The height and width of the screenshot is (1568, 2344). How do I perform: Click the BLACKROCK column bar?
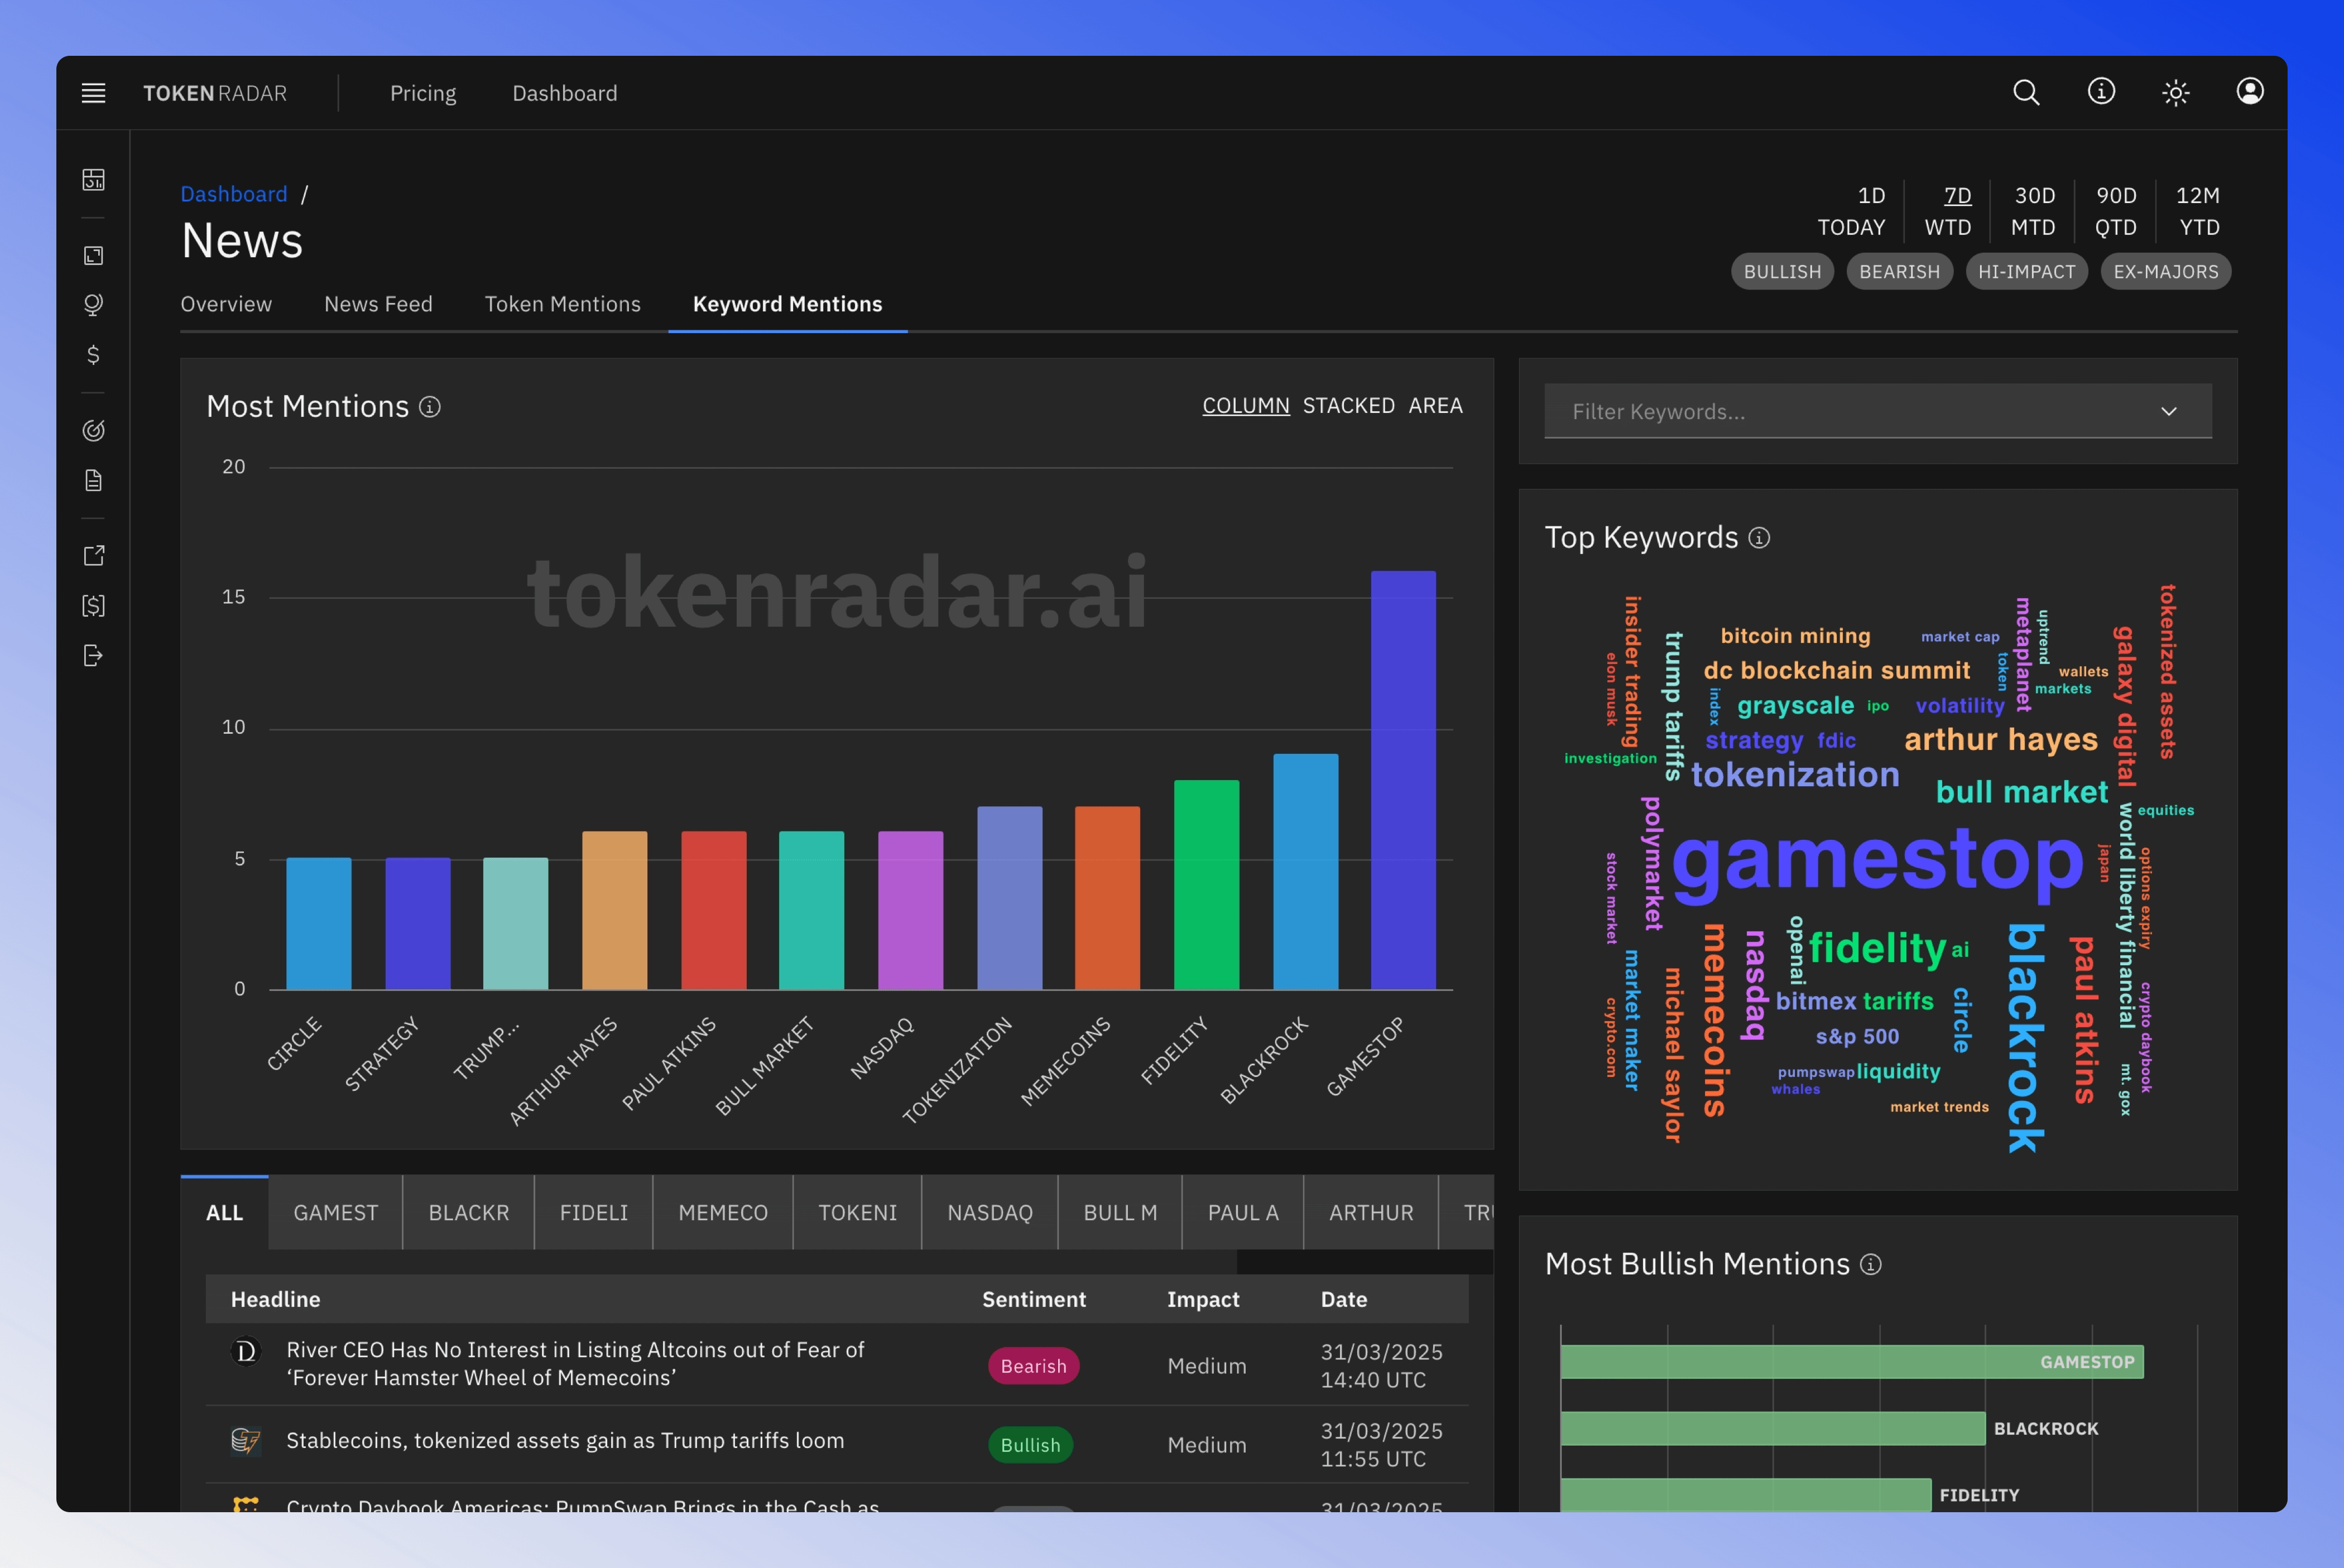(x=1305, y=872)
